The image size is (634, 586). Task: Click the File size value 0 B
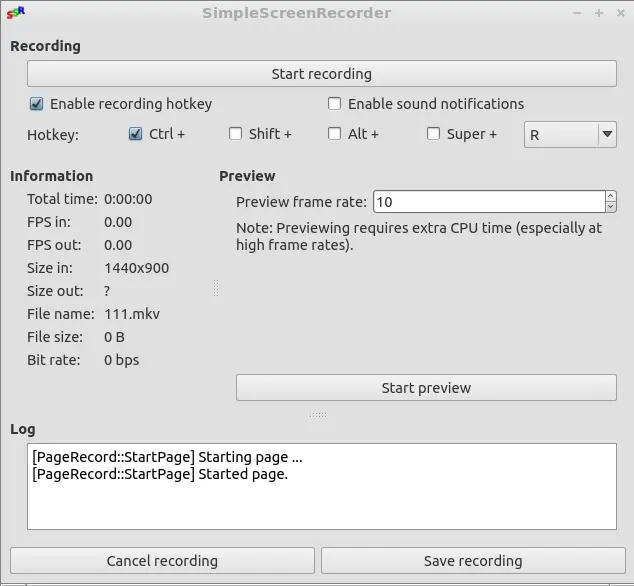click(x=114, y=337)
